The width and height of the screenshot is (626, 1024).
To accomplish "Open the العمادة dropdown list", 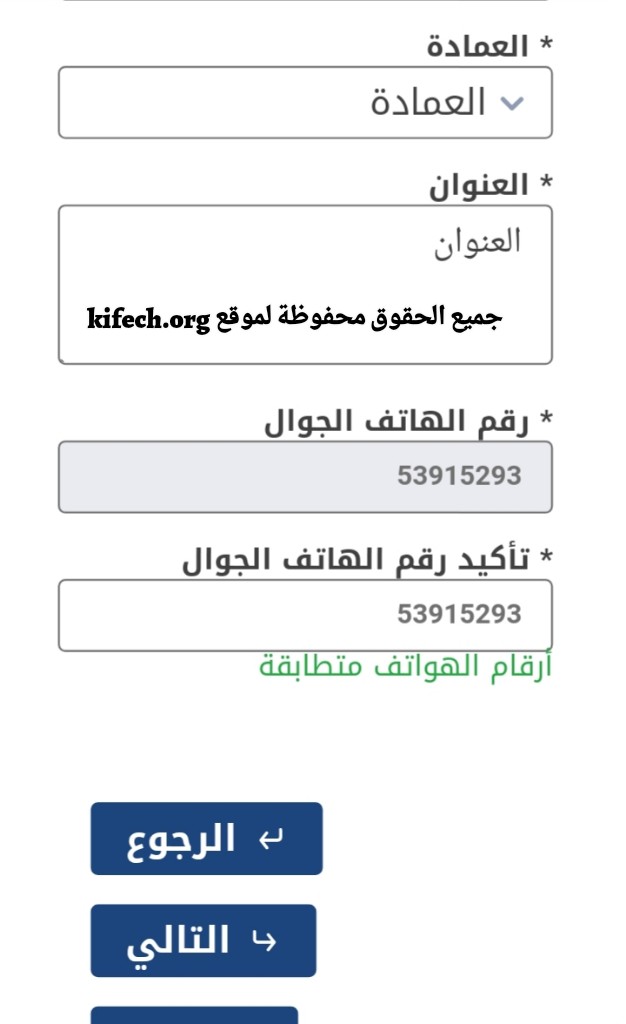I will (305, 103).
